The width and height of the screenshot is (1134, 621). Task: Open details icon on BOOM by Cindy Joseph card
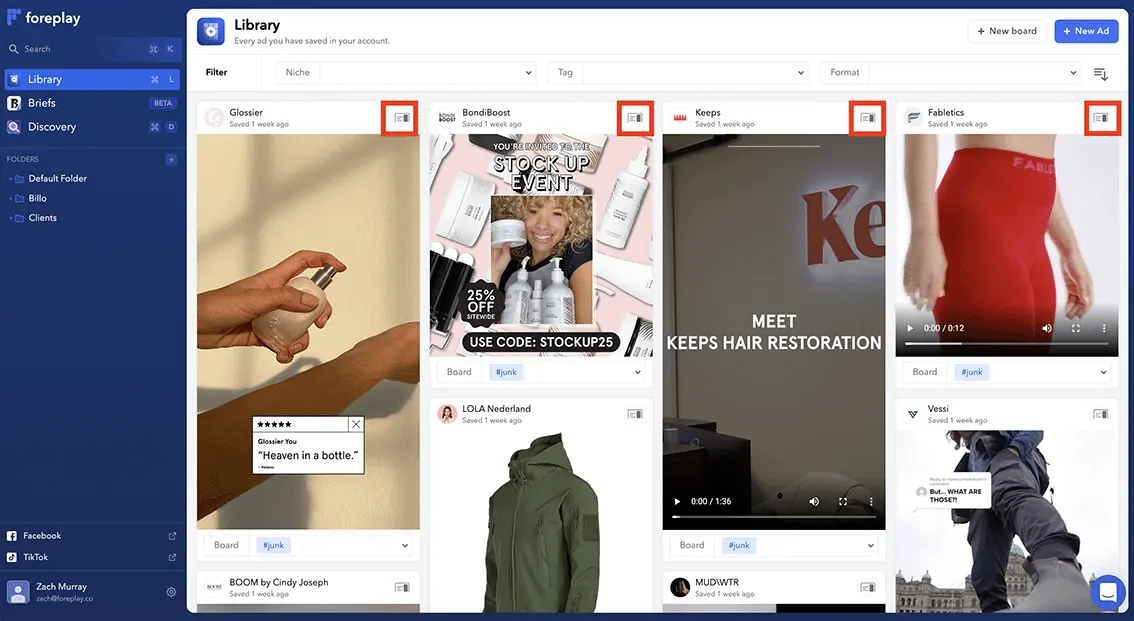(x=402, y=588)
